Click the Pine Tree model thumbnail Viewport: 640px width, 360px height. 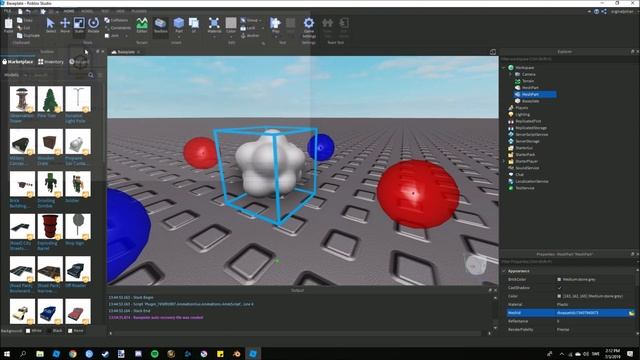coord(50,99)
